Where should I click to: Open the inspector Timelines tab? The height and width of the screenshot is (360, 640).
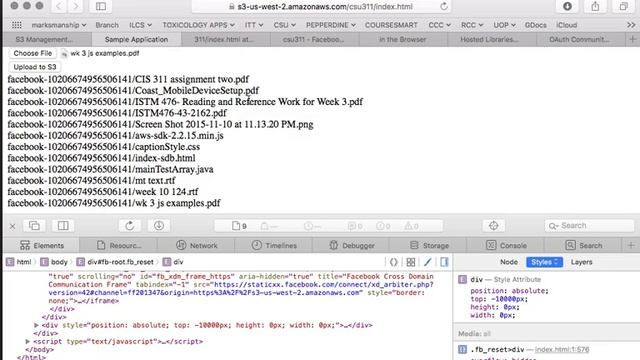274,245
